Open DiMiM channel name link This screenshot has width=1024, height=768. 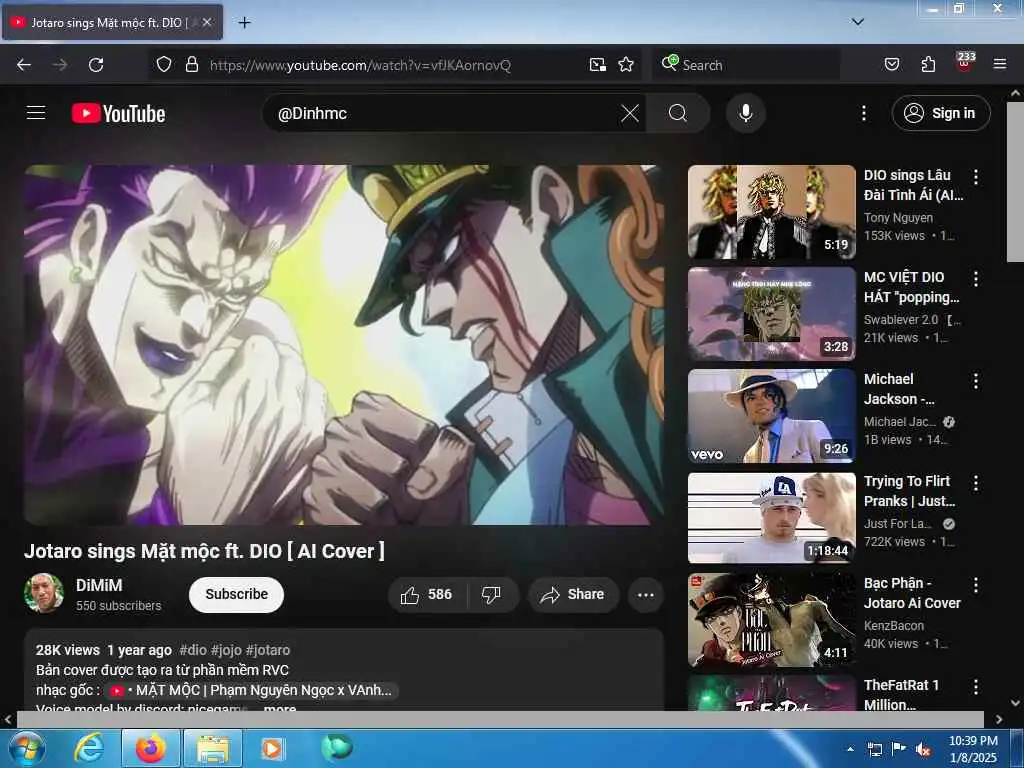(99, 585)
